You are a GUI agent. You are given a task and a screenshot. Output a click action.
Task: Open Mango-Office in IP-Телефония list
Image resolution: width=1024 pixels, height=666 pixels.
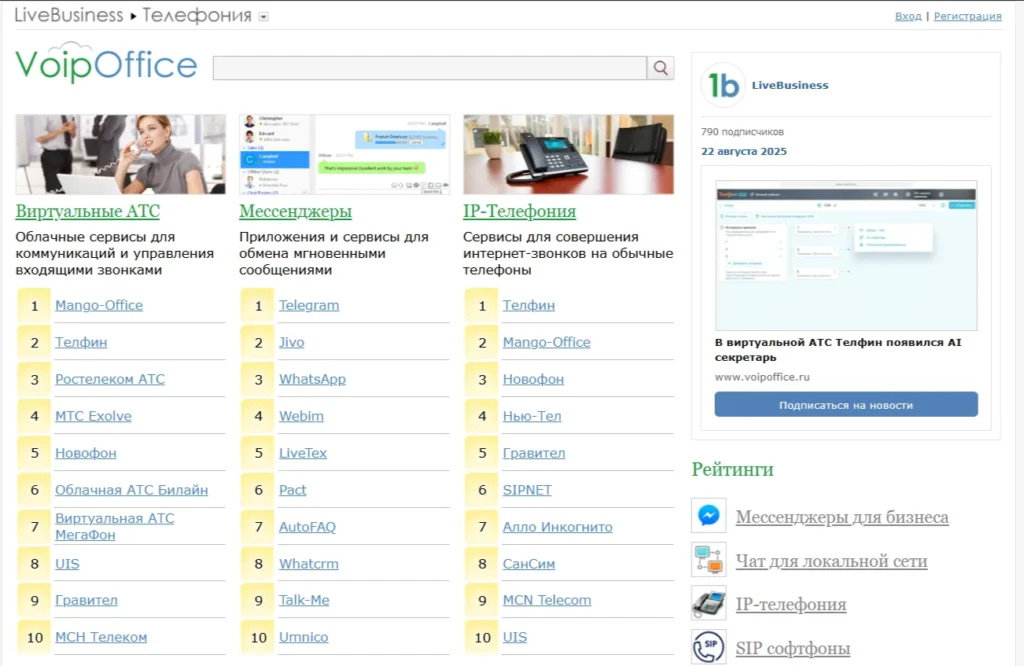pos(546,342)
